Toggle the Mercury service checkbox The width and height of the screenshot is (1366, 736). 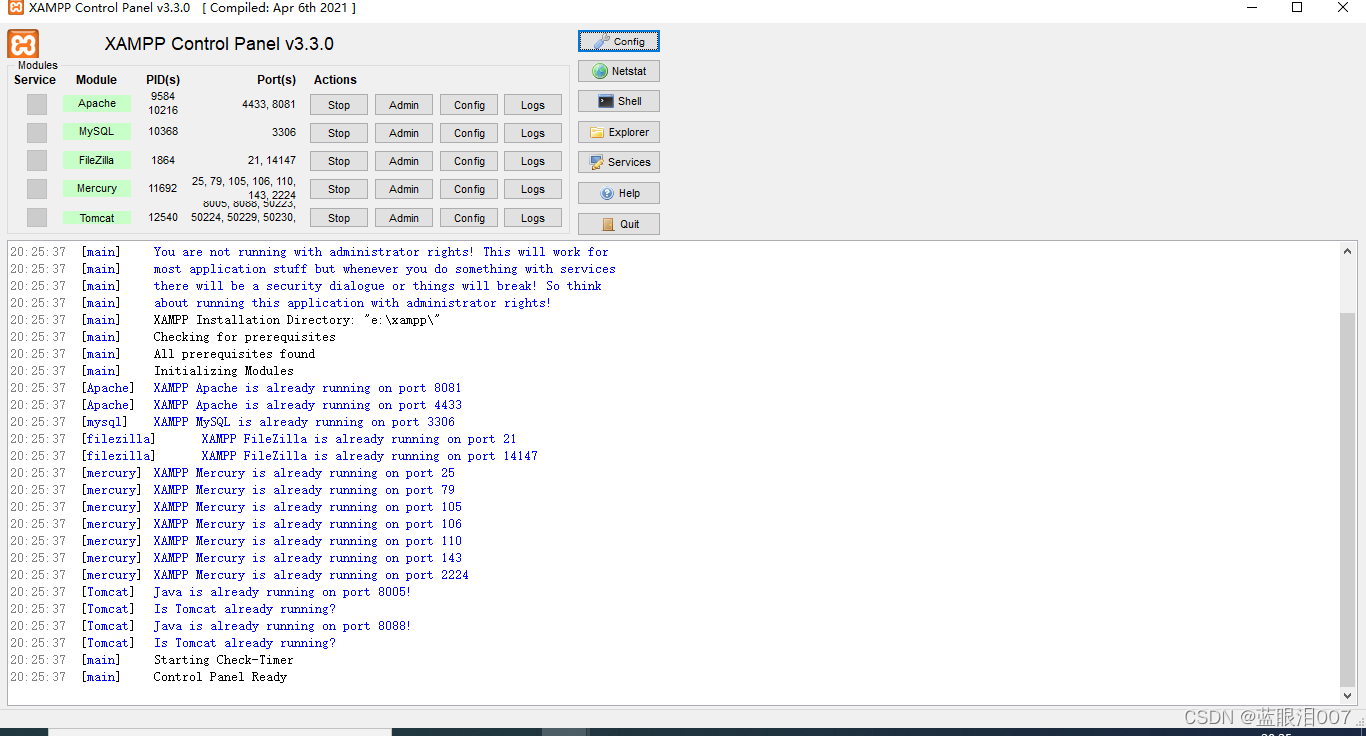click(37, 189)
